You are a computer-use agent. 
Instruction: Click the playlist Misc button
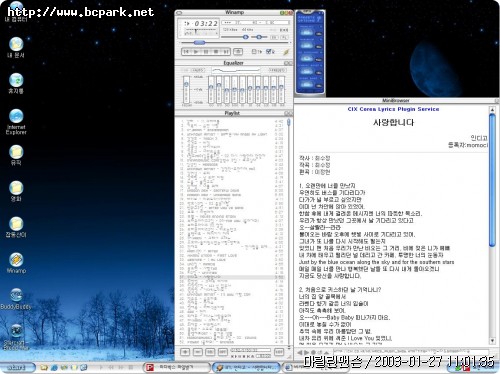[223, 352]
